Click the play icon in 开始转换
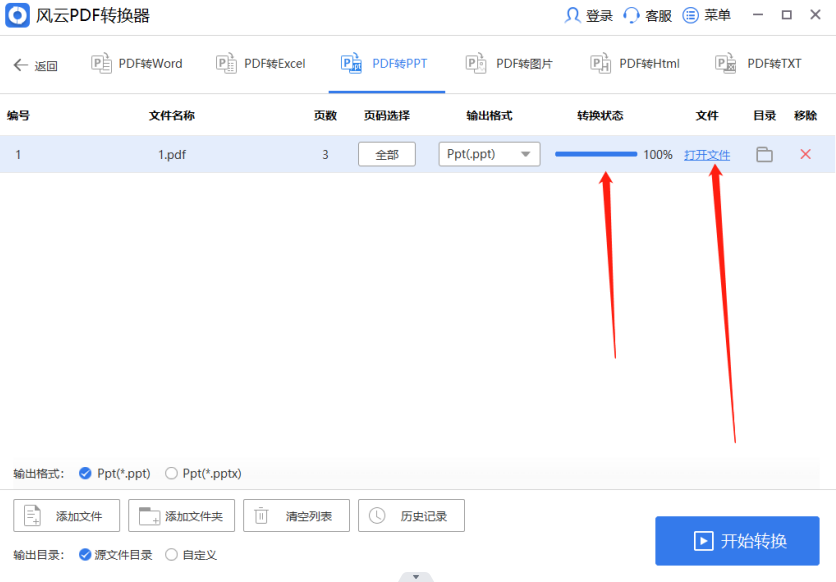 pos(703,541)
